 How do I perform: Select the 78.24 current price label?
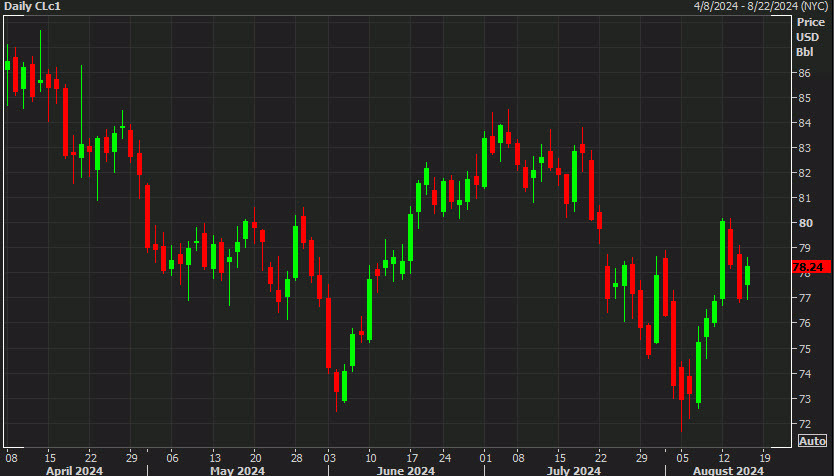pyautogui.click(x=810, y=267)
